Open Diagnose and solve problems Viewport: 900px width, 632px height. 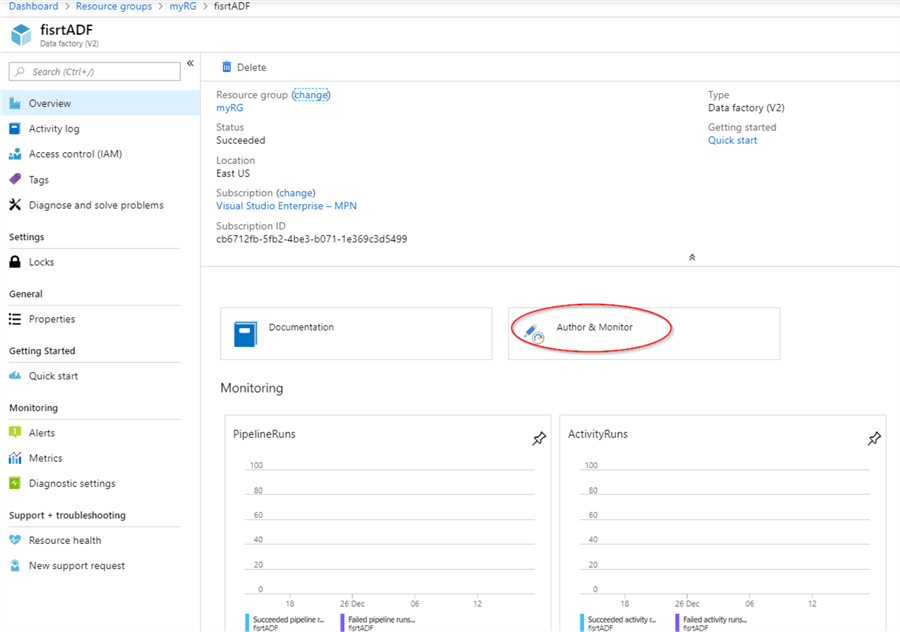click(x=100, y=205)
